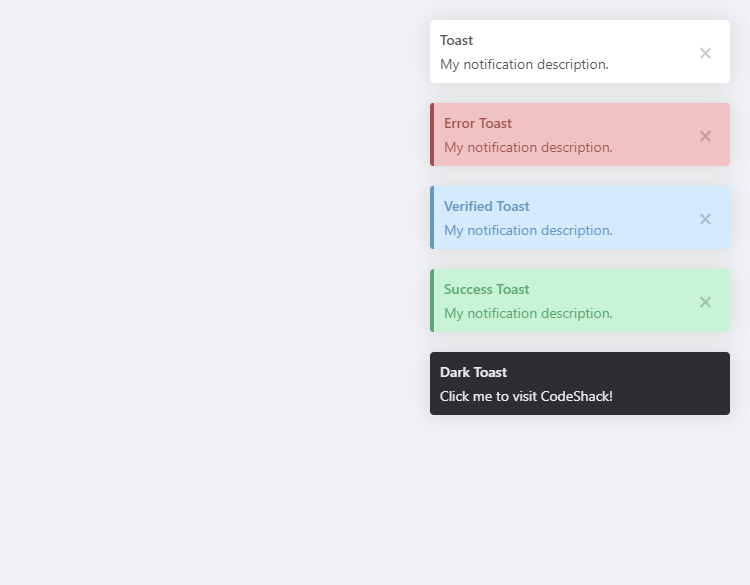The height and width of the screenshot is (585, 750).
Task: Close the Error Toast with its X
Action: (x=705, y=136)
